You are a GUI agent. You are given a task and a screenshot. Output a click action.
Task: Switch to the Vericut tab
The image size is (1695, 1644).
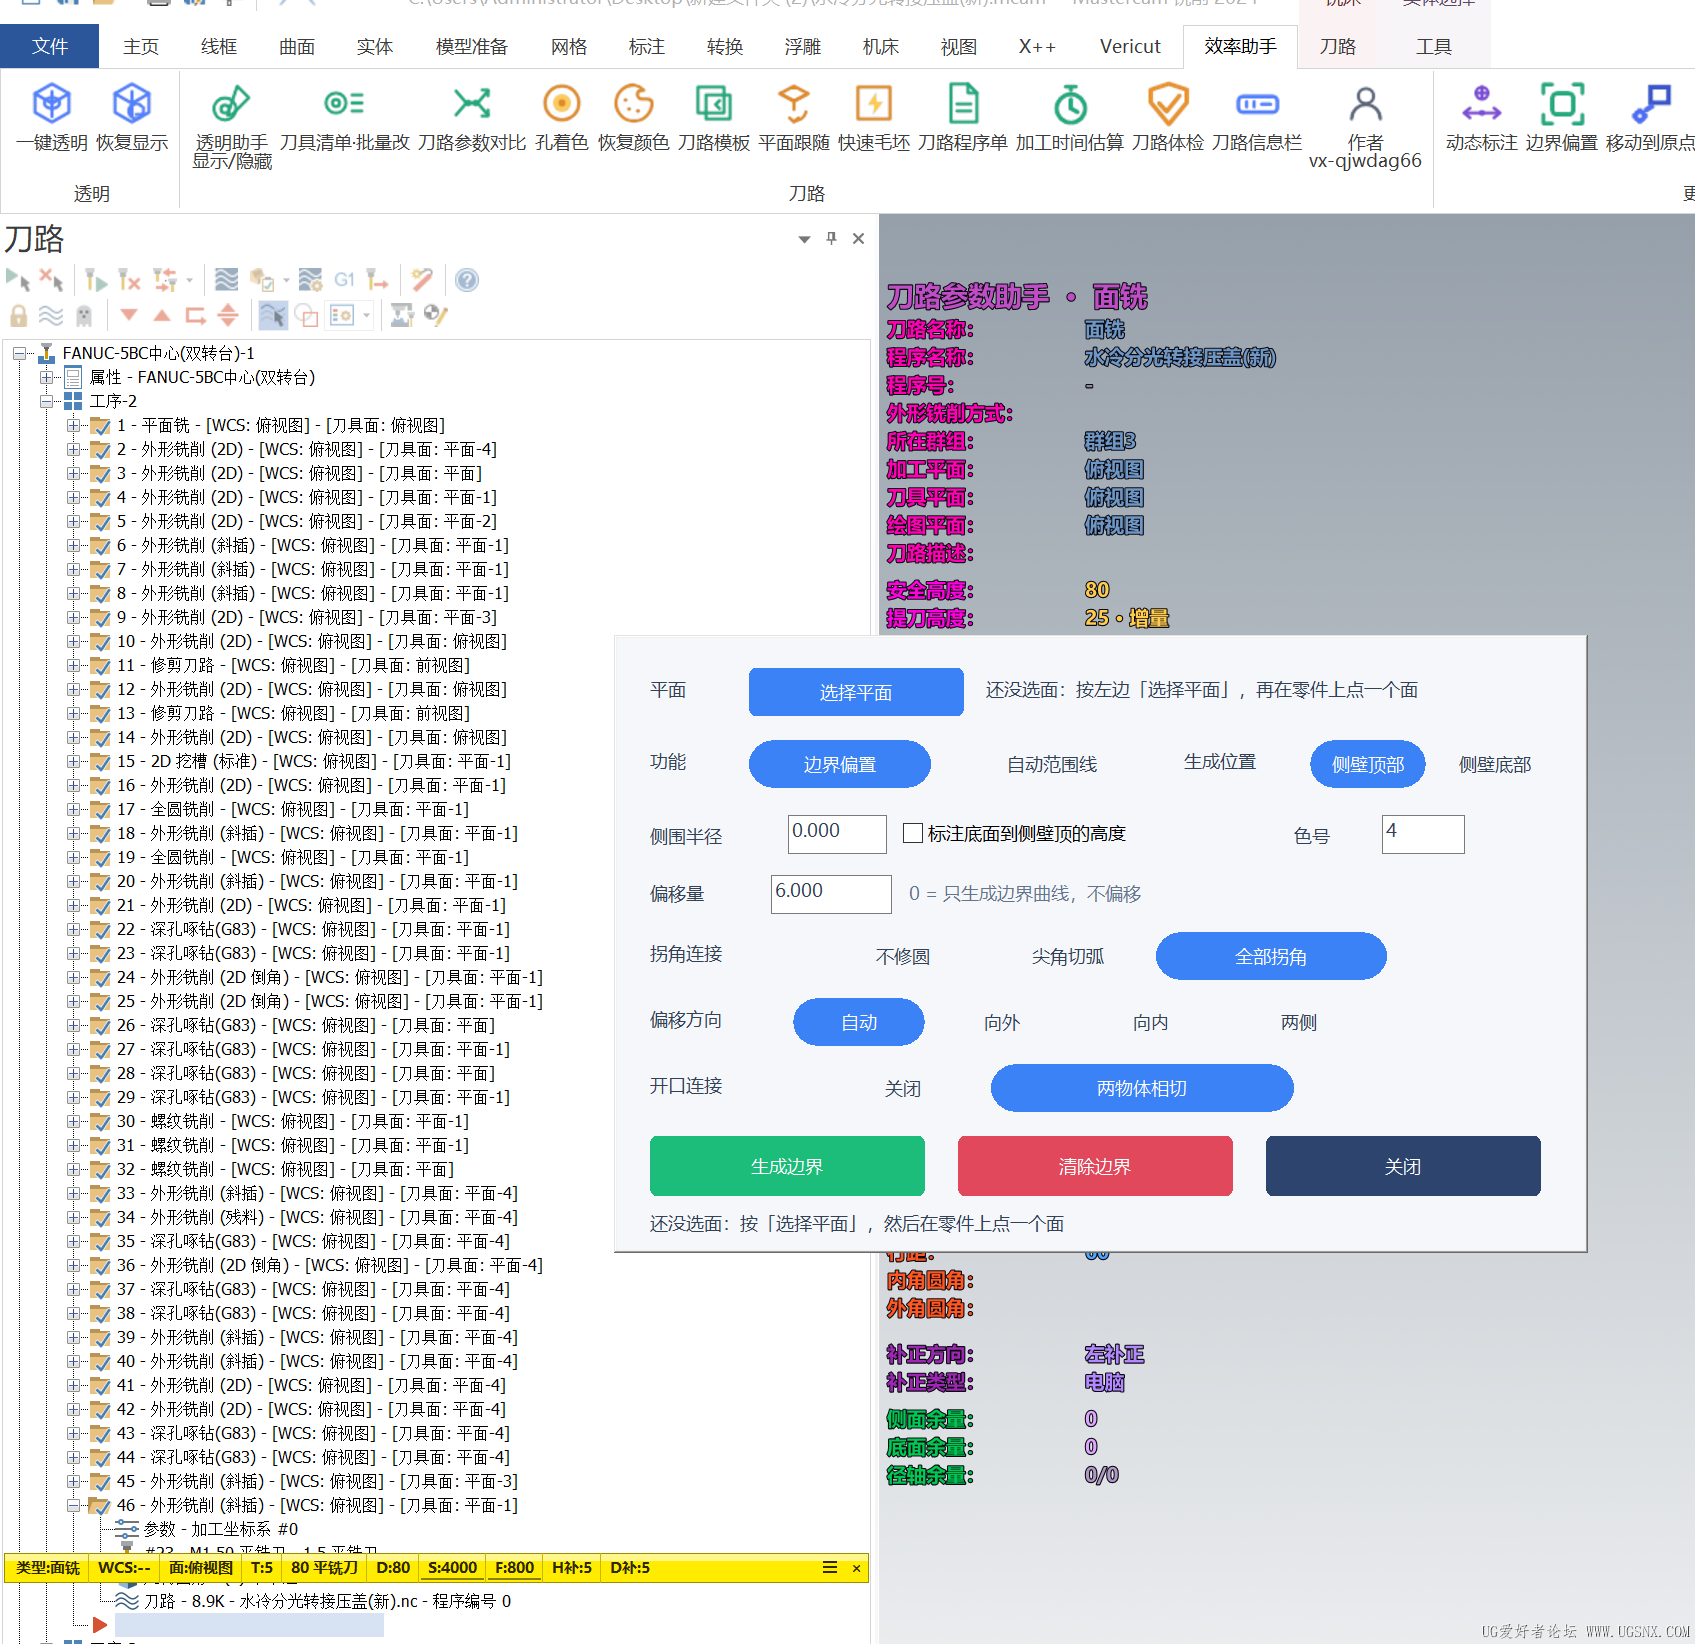[1130, 46]
